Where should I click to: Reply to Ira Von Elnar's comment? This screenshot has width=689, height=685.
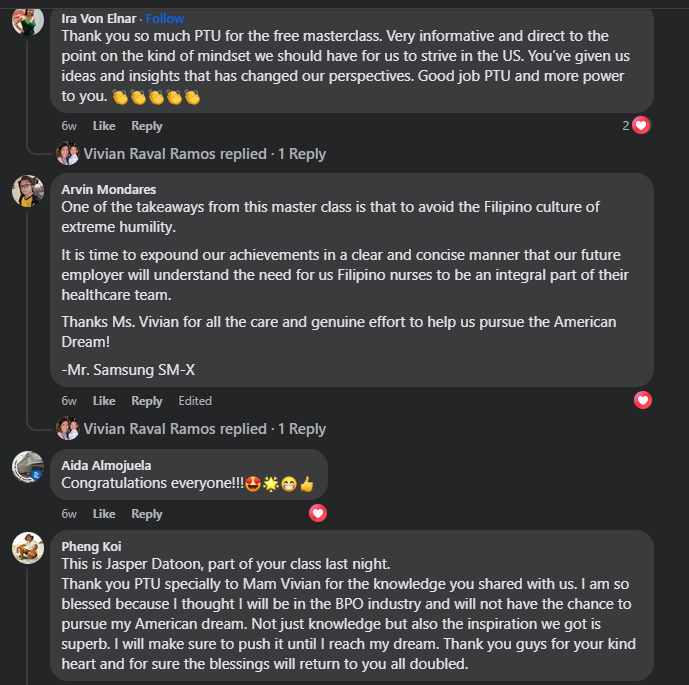(x=147, y=126)
